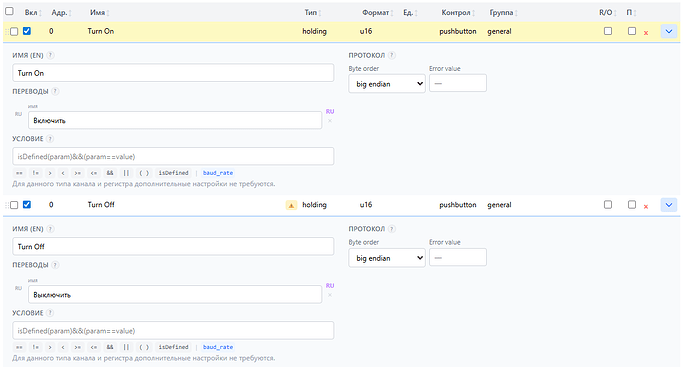
Task: Open Byte order dropdown in Turn Off section
Action: click(x=387, y=258)
